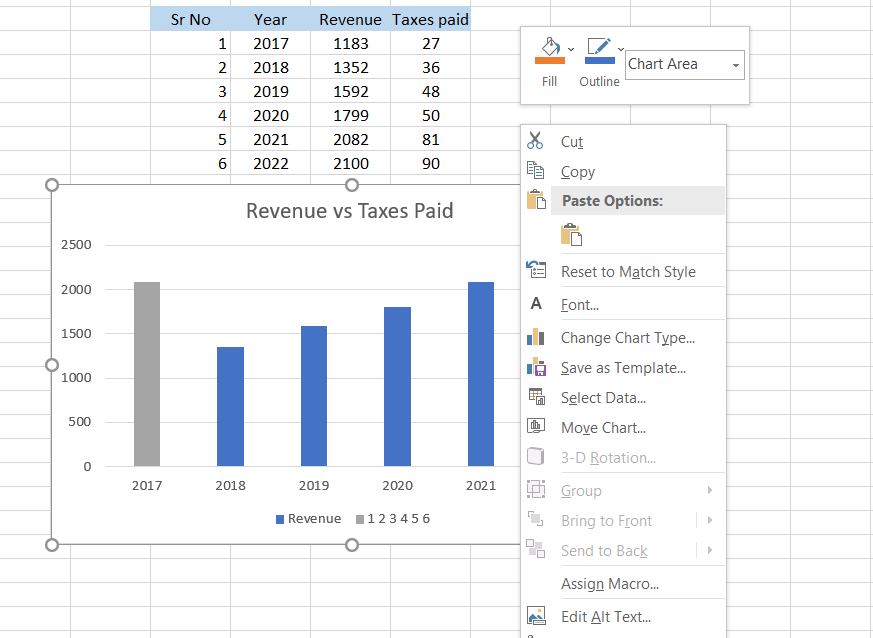Click the Edit Alt Text icon
Image resolution: width=873 pixels, height=638 pixels.
536,616
